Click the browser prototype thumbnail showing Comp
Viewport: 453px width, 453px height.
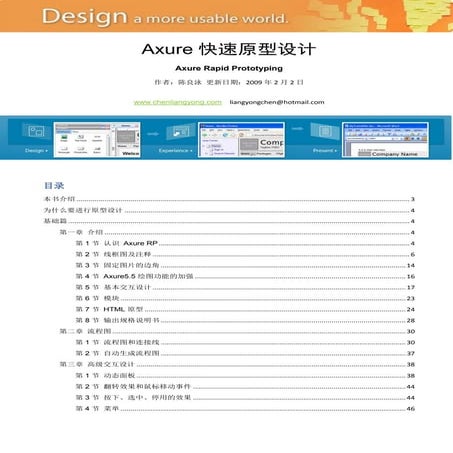pyautogui.click(x=241, y=140)
